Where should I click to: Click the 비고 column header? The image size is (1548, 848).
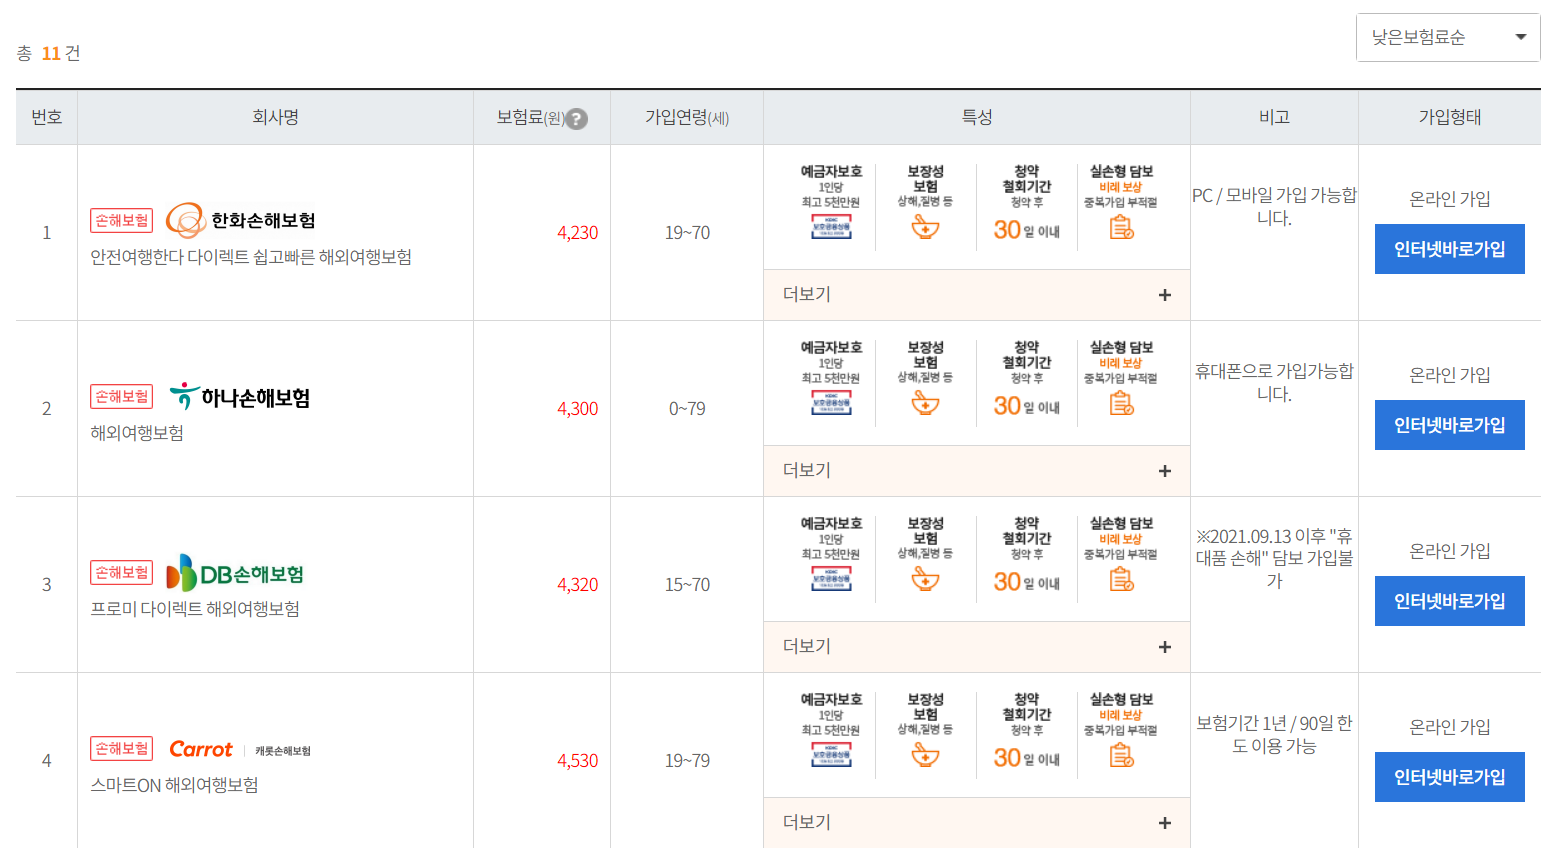point(1274,118)
